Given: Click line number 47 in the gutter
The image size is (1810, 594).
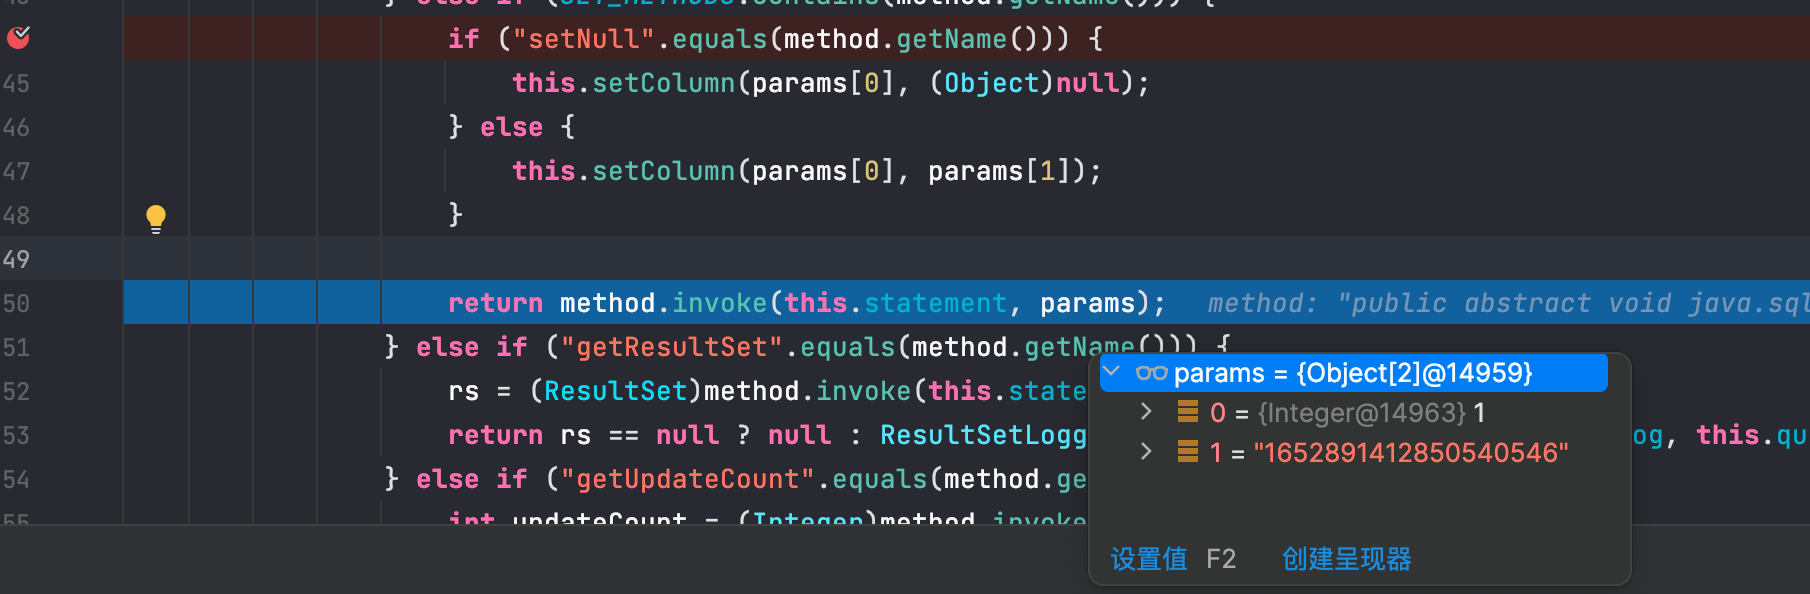Looking at the screenshot, I should click(17, 171).
